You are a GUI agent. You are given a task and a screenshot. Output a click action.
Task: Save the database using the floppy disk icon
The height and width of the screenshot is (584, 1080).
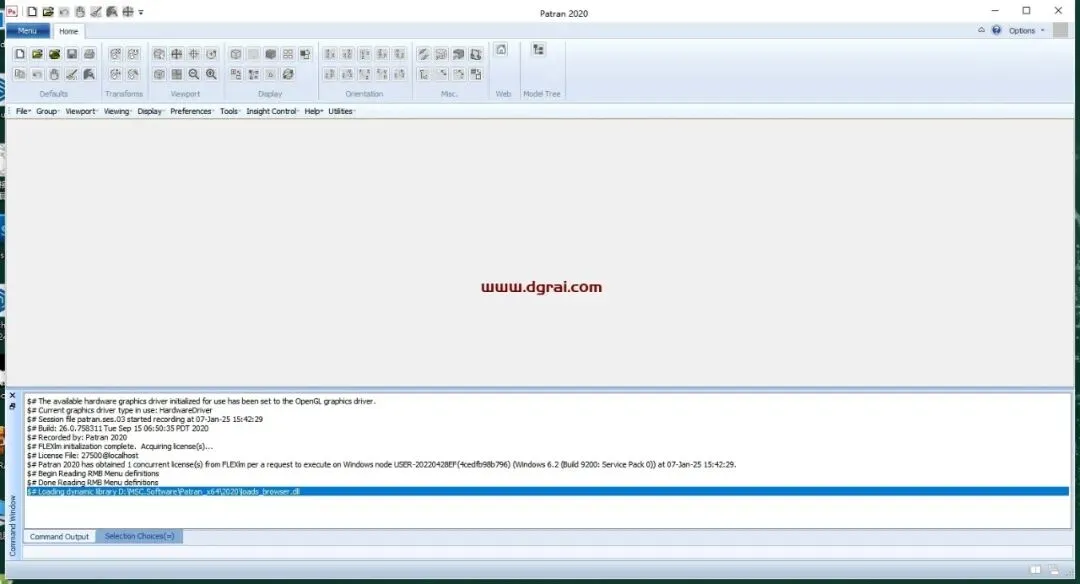72,54
